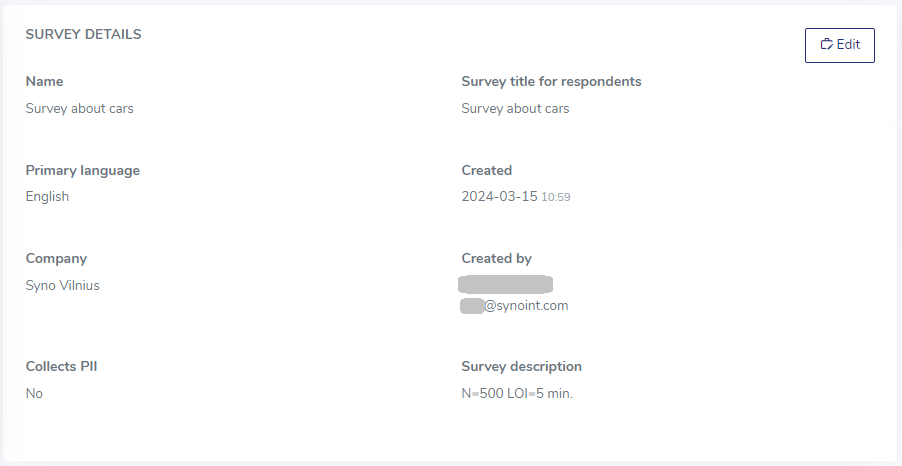Click the creation date 2024-03-15
The image size is (902, 466).
tap(499, 197)
